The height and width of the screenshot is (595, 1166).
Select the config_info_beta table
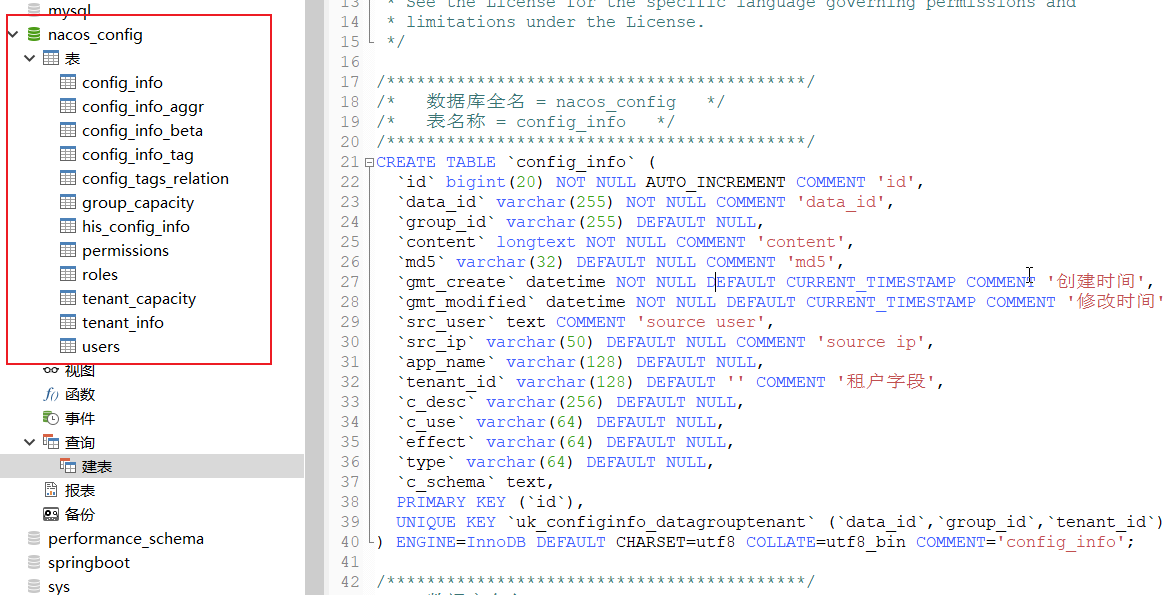(x=143, y=131)
